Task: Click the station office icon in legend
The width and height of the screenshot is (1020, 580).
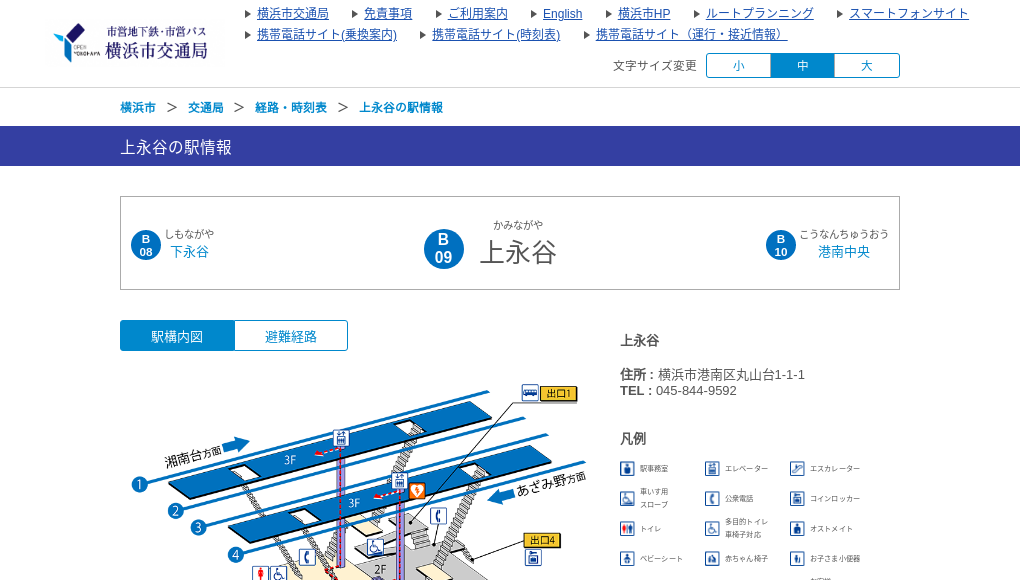Action: [627, 469]
